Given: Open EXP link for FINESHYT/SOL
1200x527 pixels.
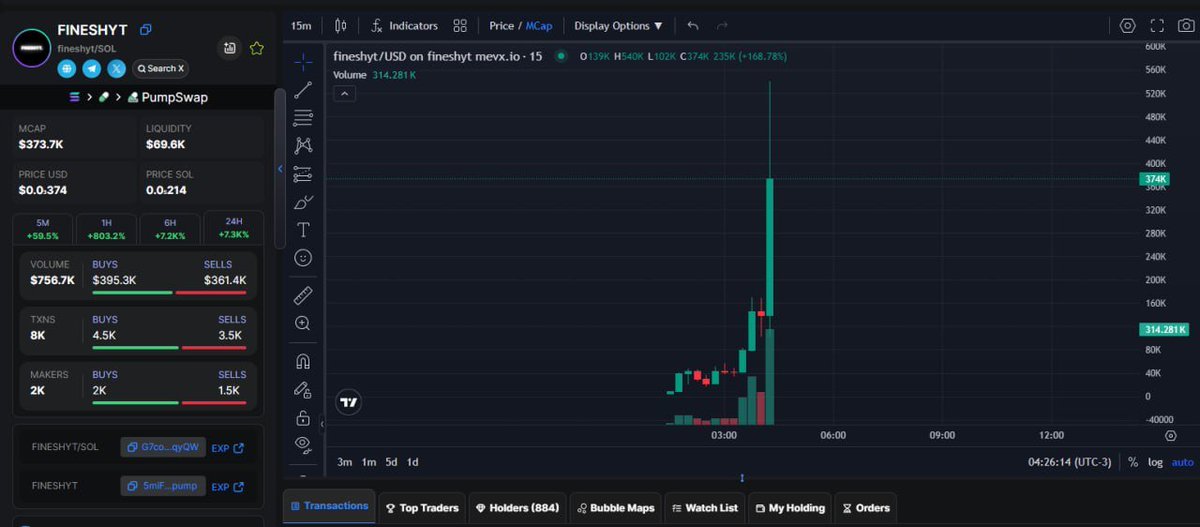Looking at the screenshot, I should coord(228,447).
